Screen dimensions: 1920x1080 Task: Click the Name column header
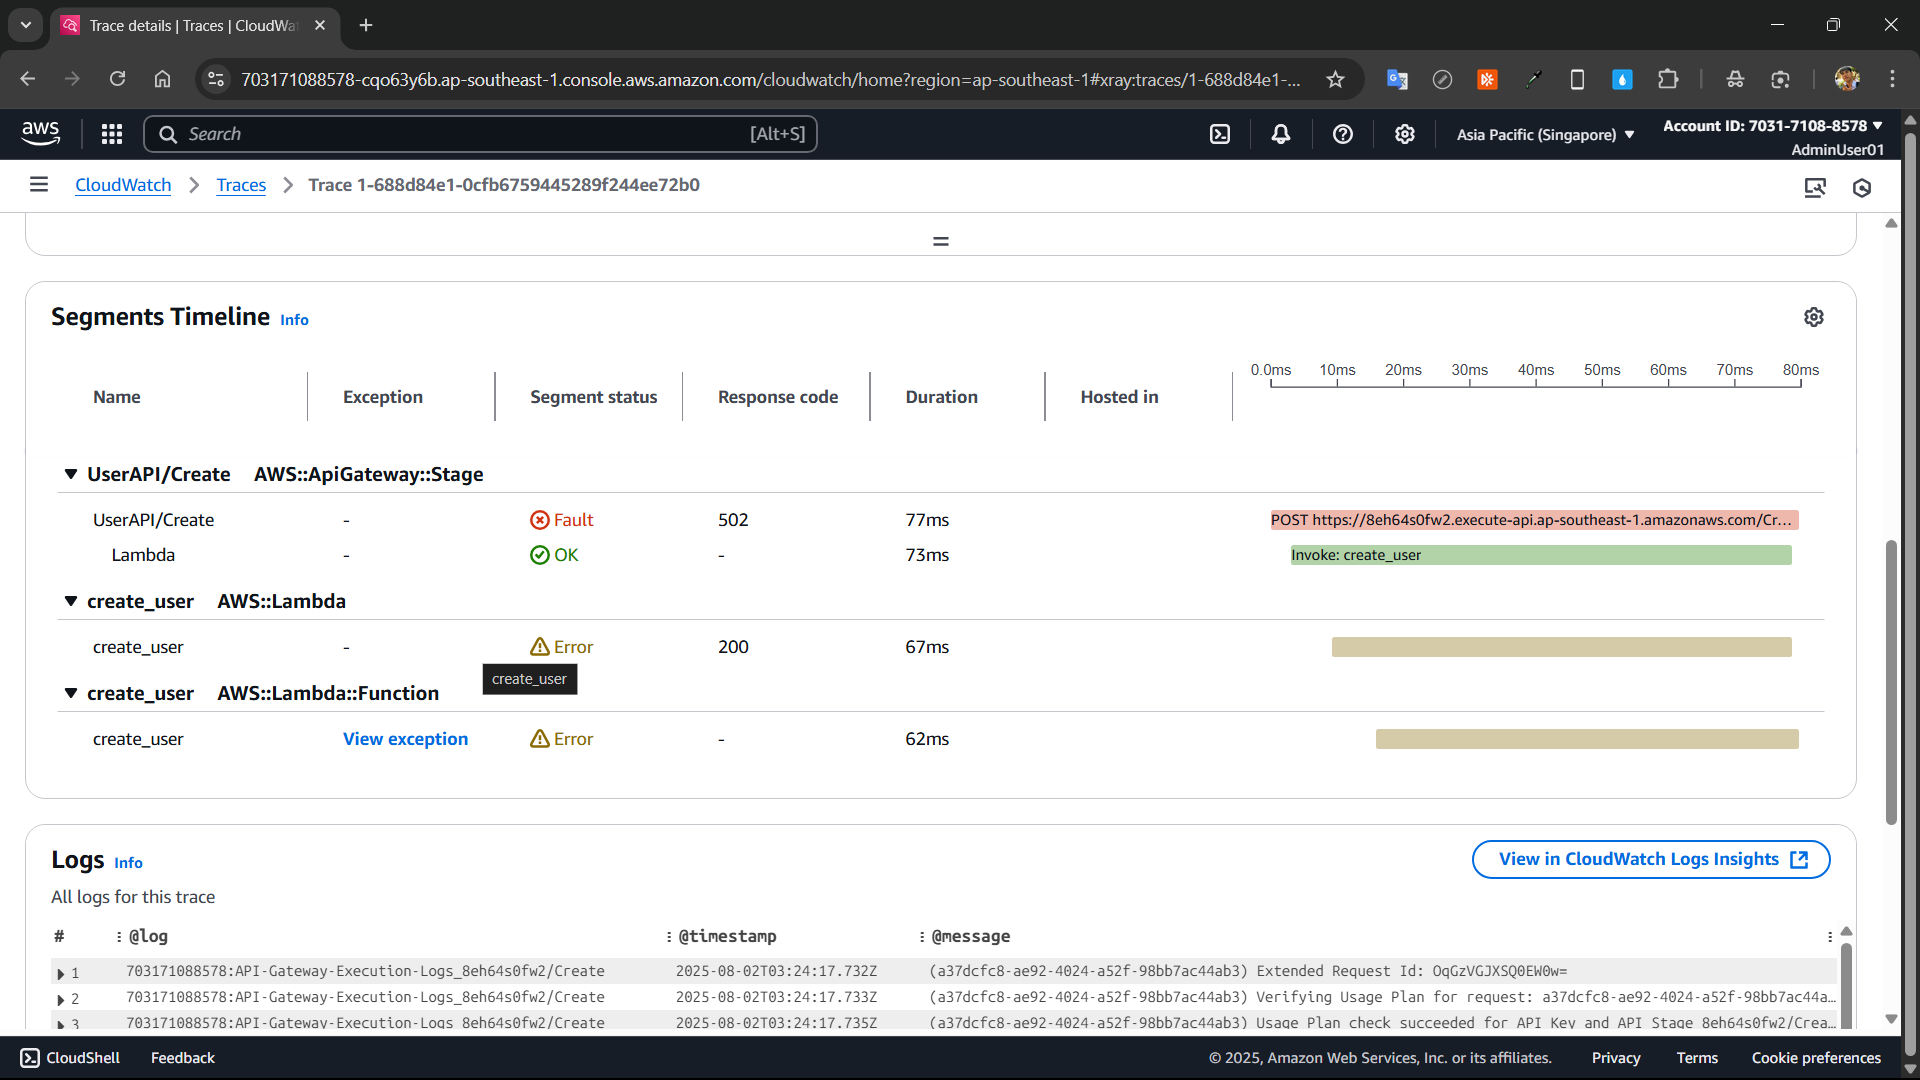117,397
